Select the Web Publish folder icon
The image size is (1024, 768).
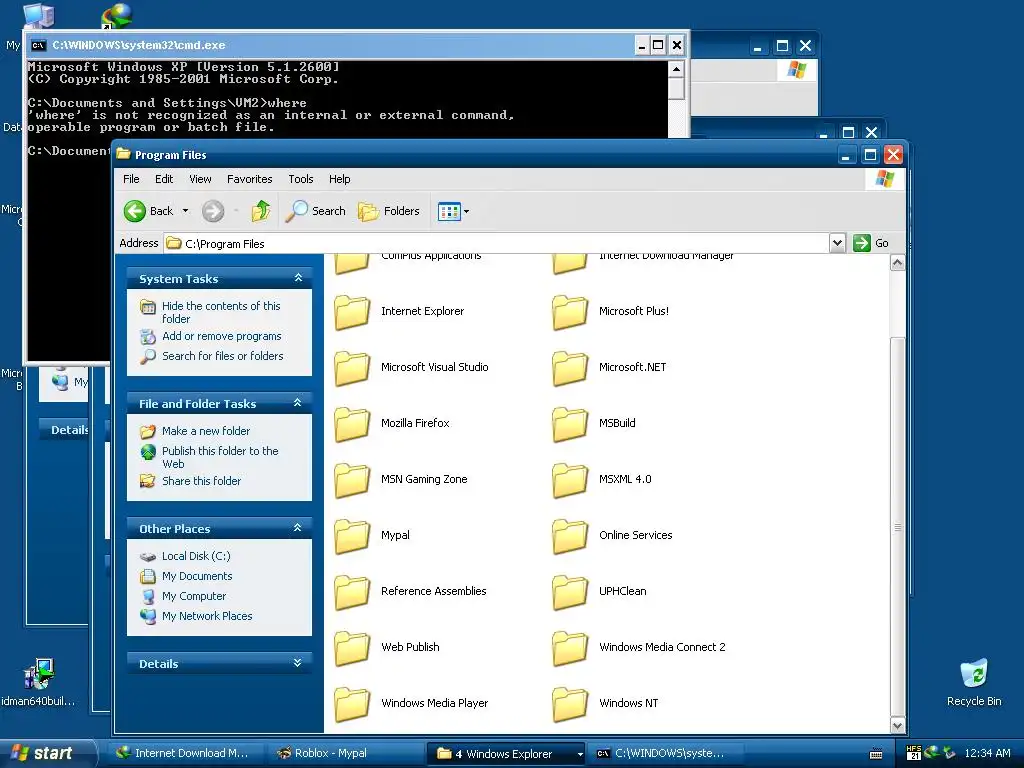point(353,648)
